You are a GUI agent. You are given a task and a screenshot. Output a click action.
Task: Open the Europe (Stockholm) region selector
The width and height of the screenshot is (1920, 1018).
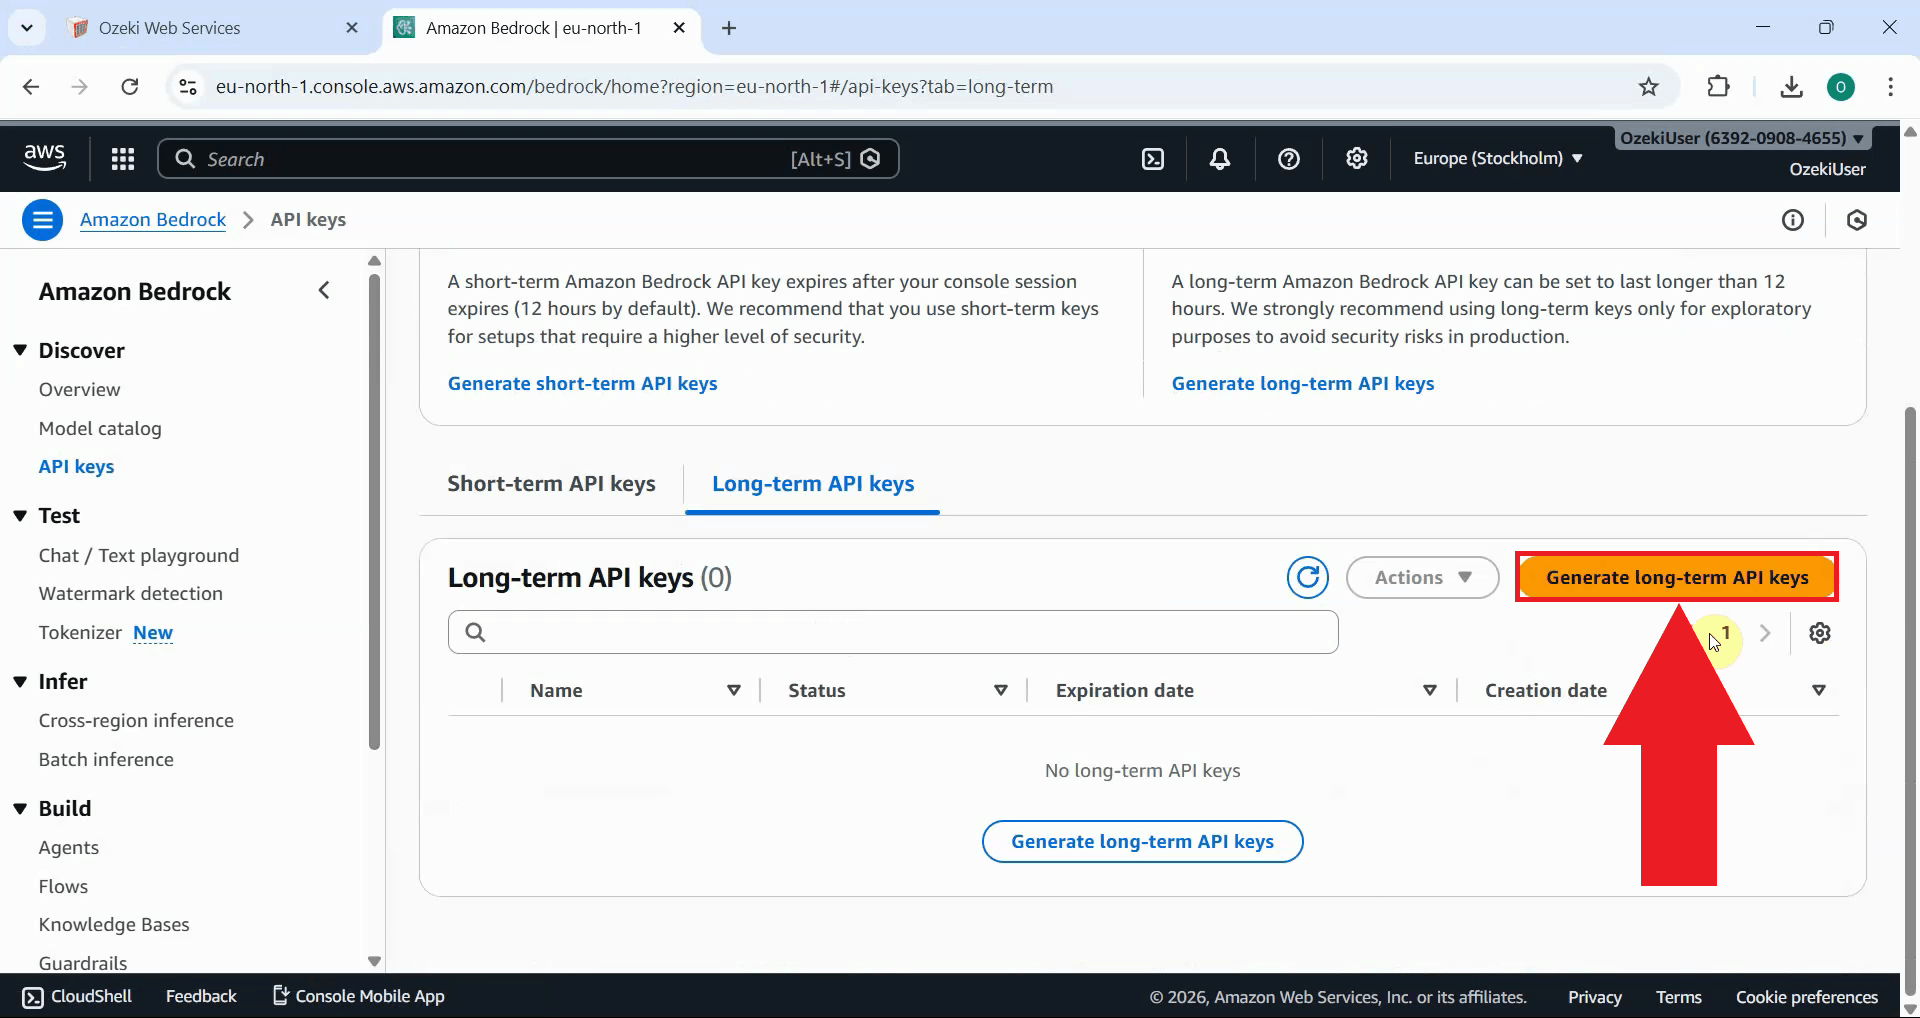[x=1497, y=158]
